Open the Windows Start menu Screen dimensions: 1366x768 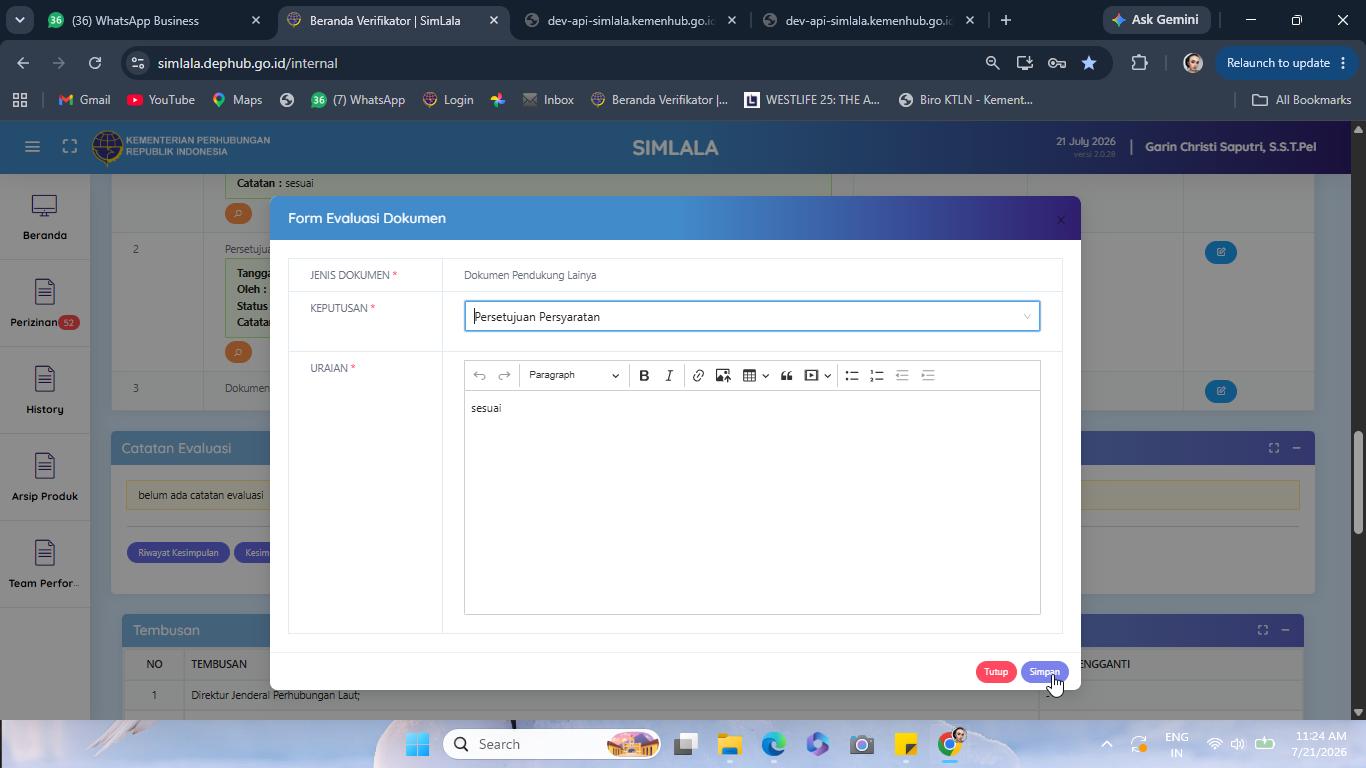point(418,744)
